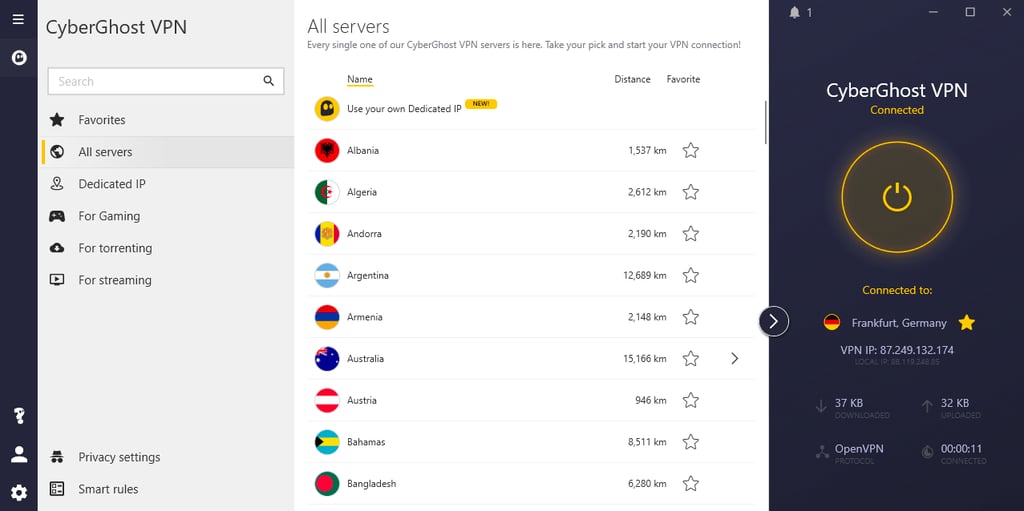Unfavorite Frankfurt, Germany with yellow star
Screen dimensions: 1024x511
click(967, 322)
